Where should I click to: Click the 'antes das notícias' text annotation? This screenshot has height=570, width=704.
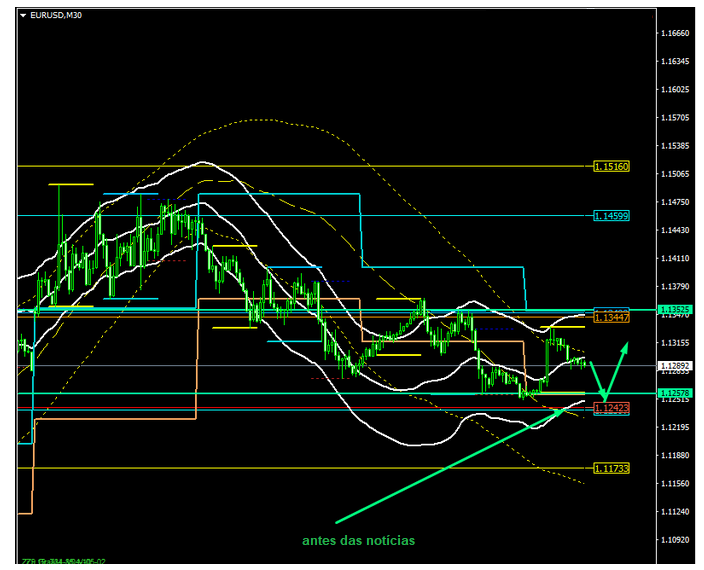[358, 540]
